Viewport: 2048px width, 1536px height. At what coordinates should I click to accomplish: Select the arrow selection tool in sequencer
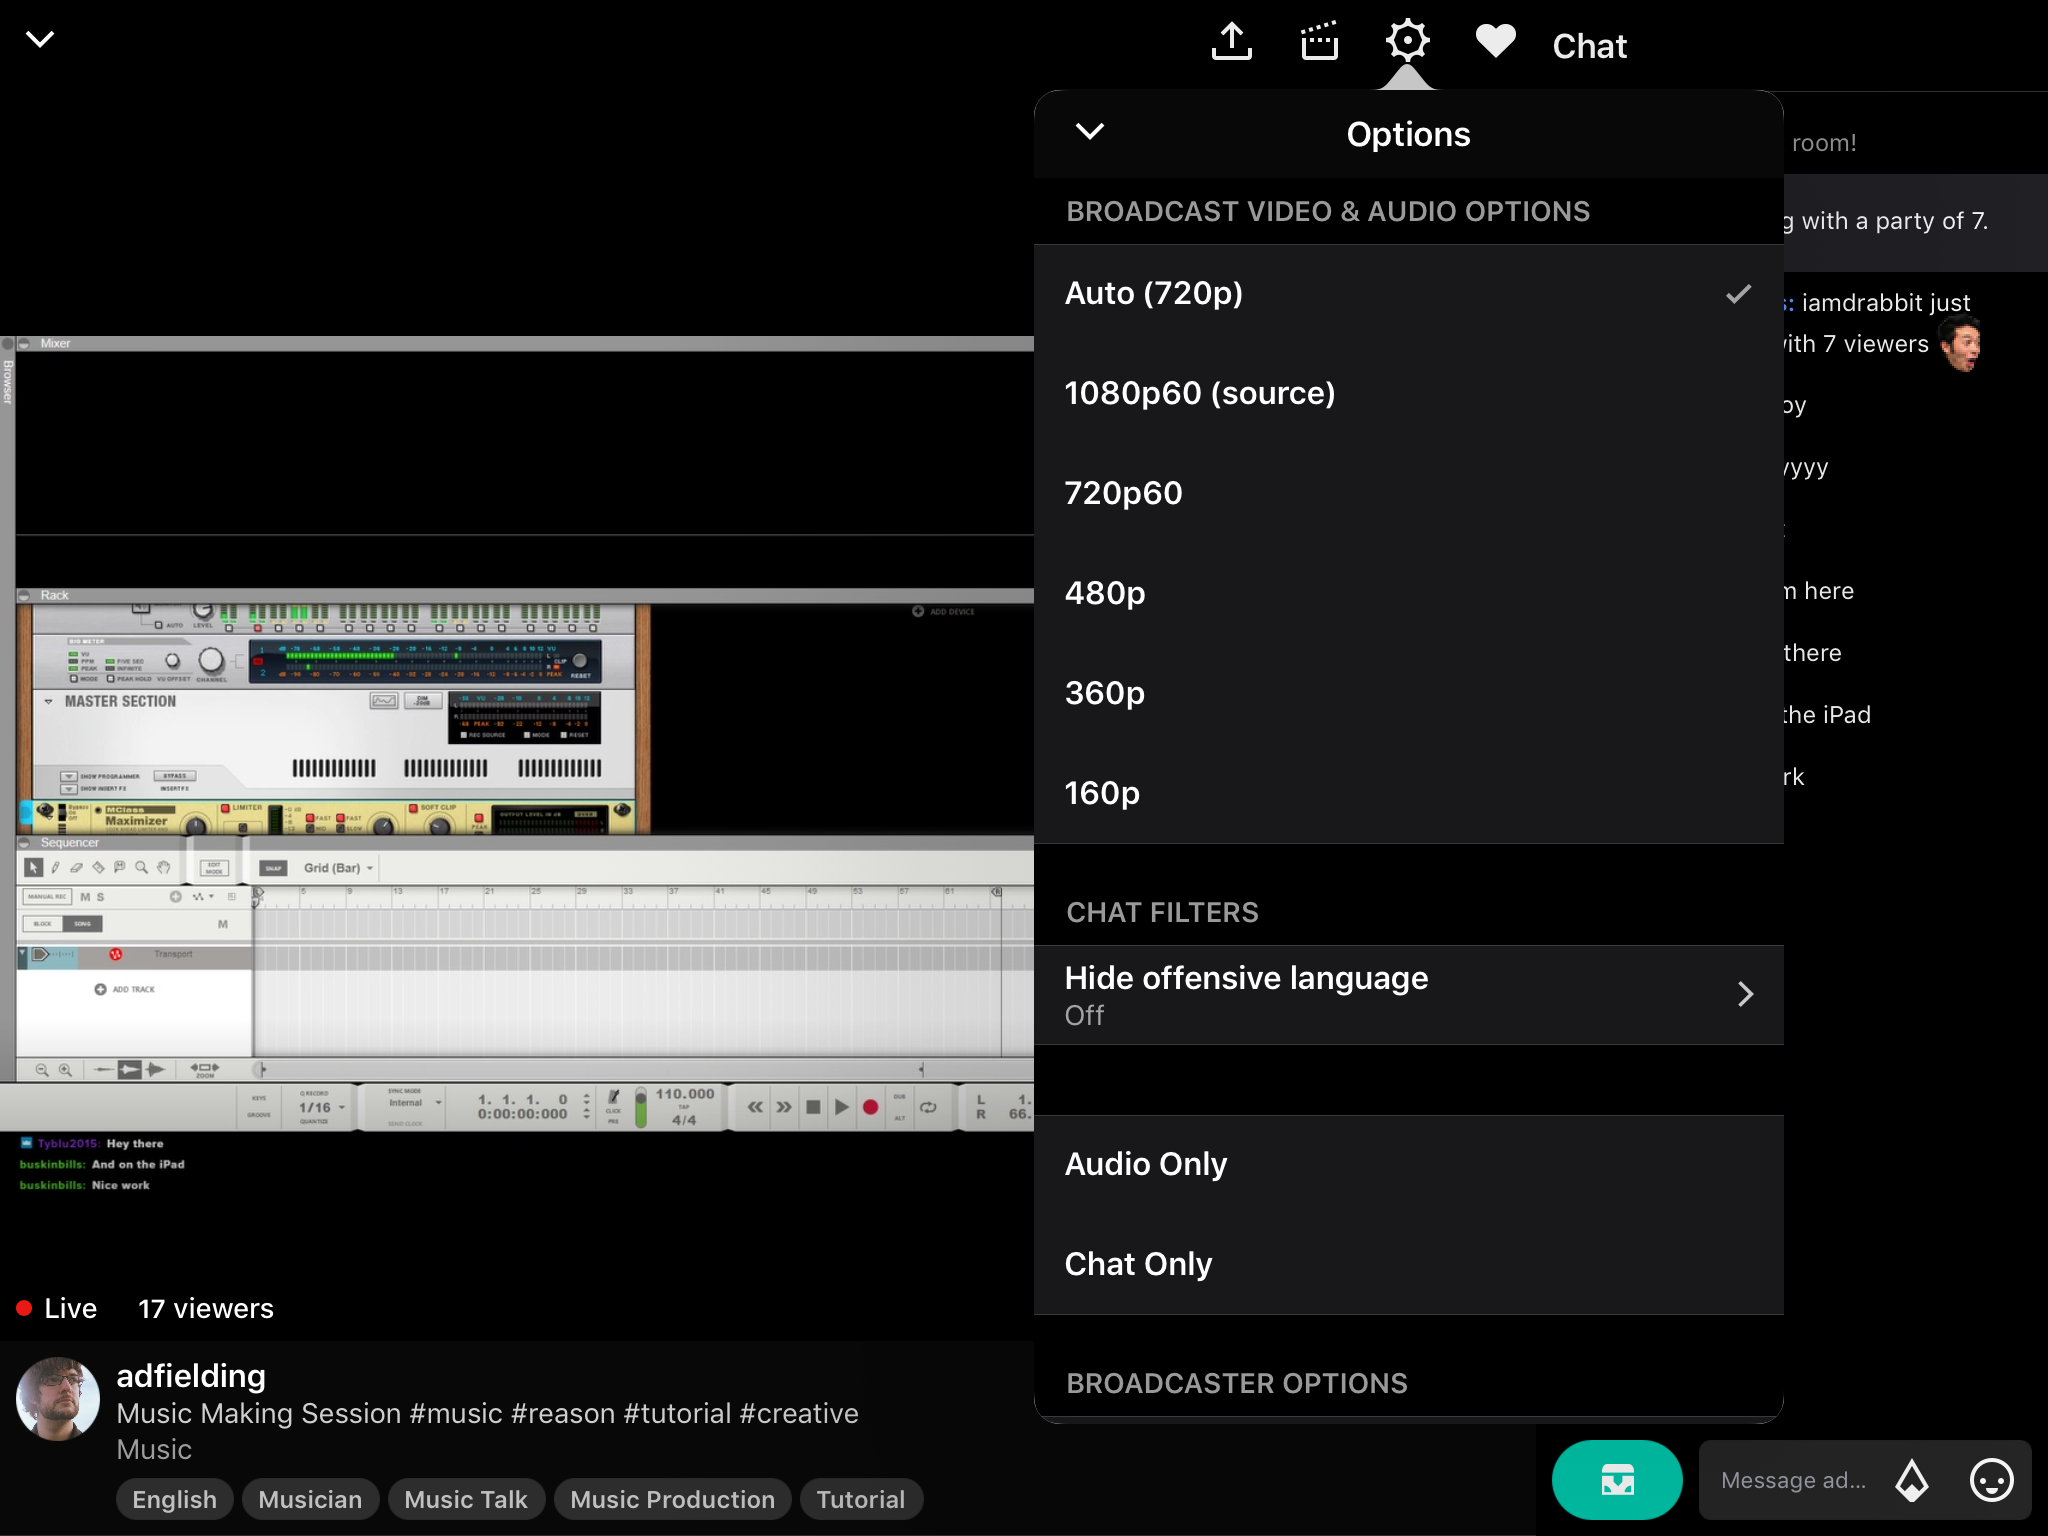click(x=34, y=868)
